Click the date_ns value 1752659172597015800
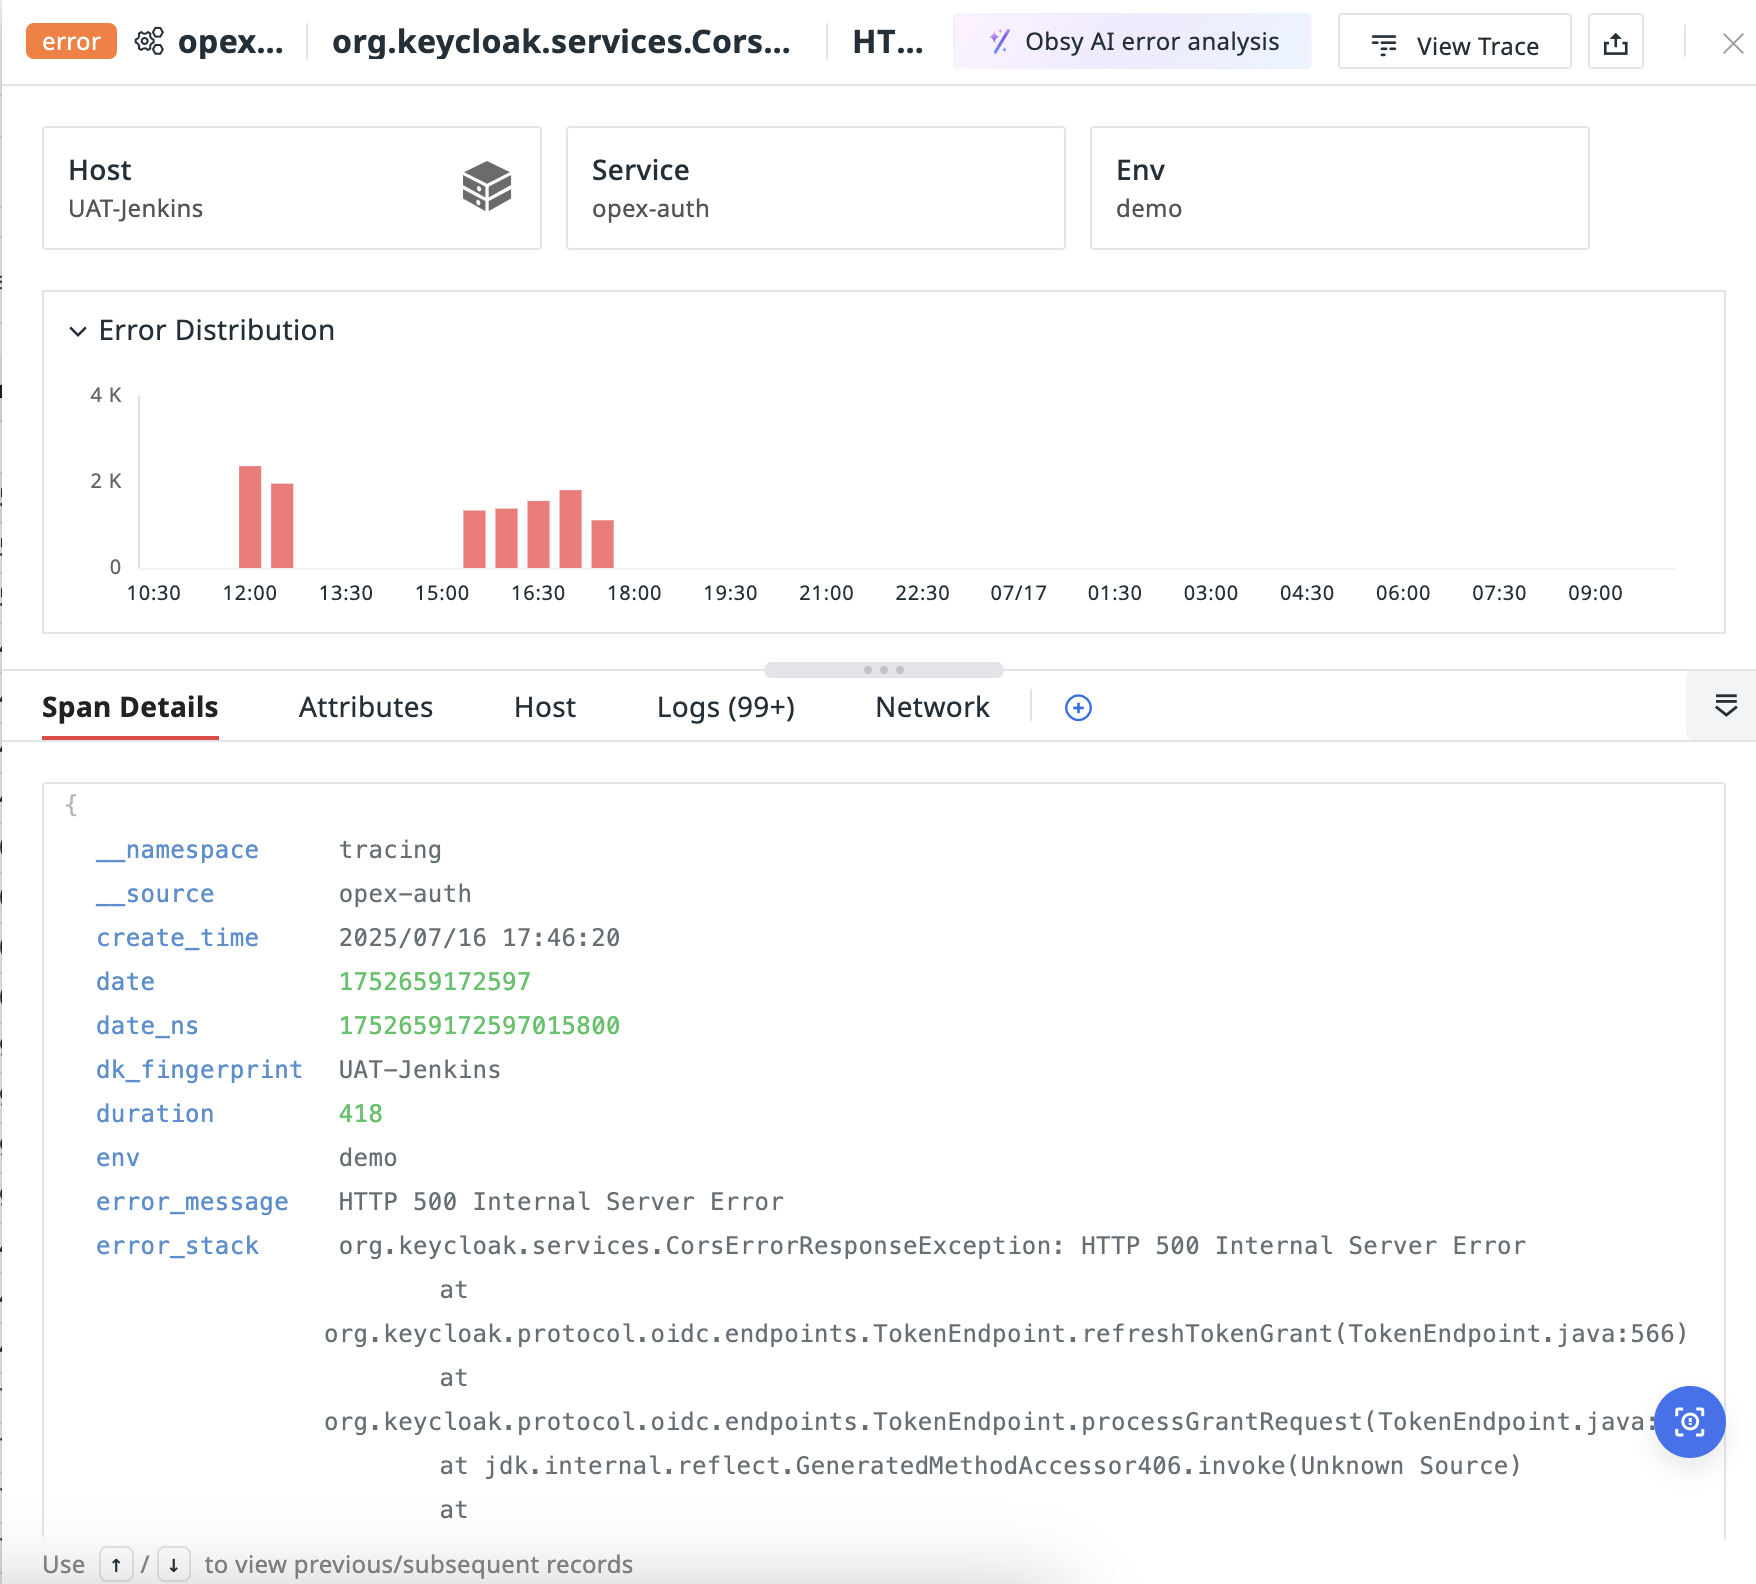This screenshot has width=1756, height=1584. (479, 1026)
